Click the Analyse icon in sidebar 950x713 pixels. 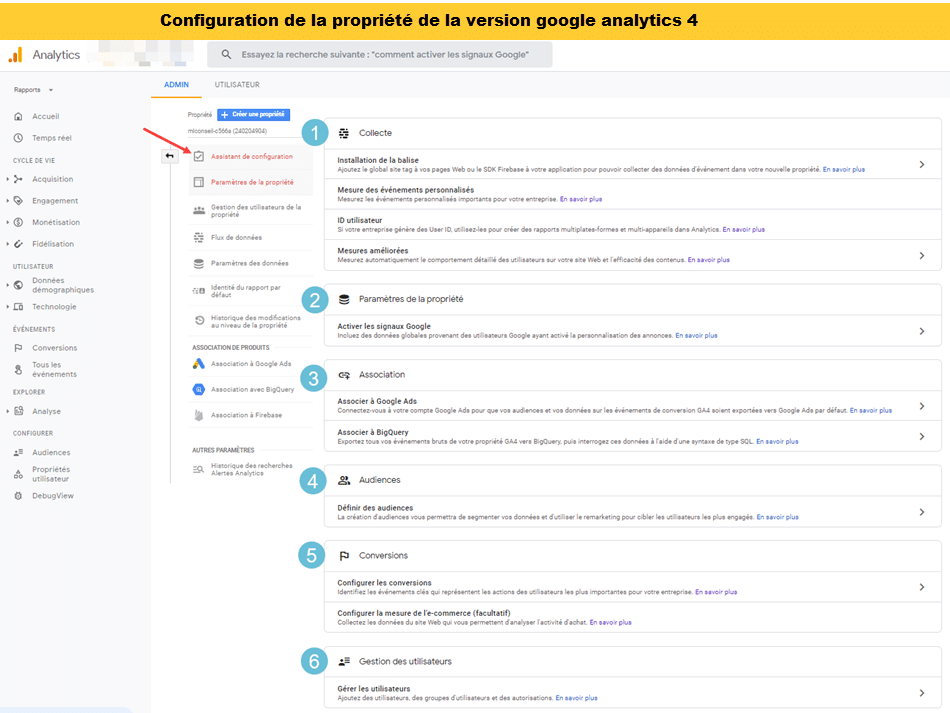click(18, 411)
